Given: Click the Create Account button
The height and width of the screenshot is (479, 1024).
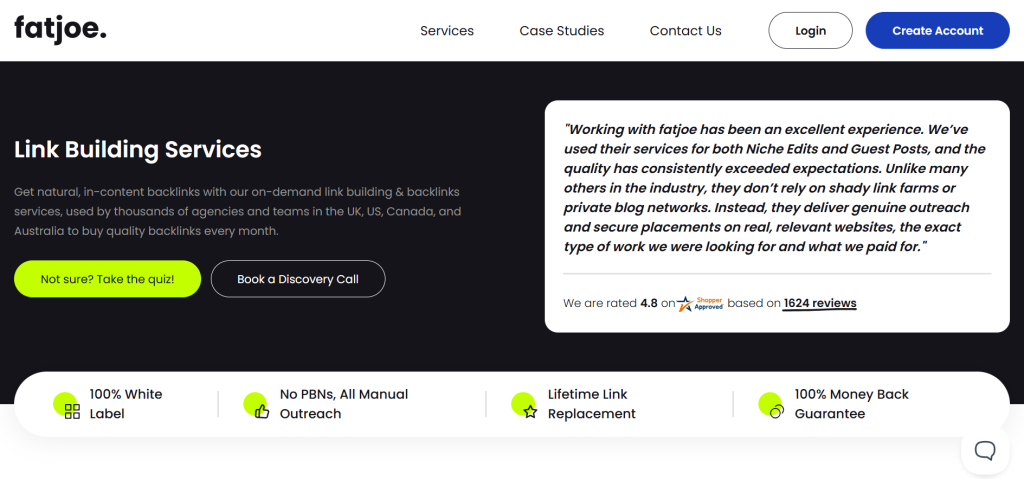Looking at the screenshot, I should tap(937, 31).
